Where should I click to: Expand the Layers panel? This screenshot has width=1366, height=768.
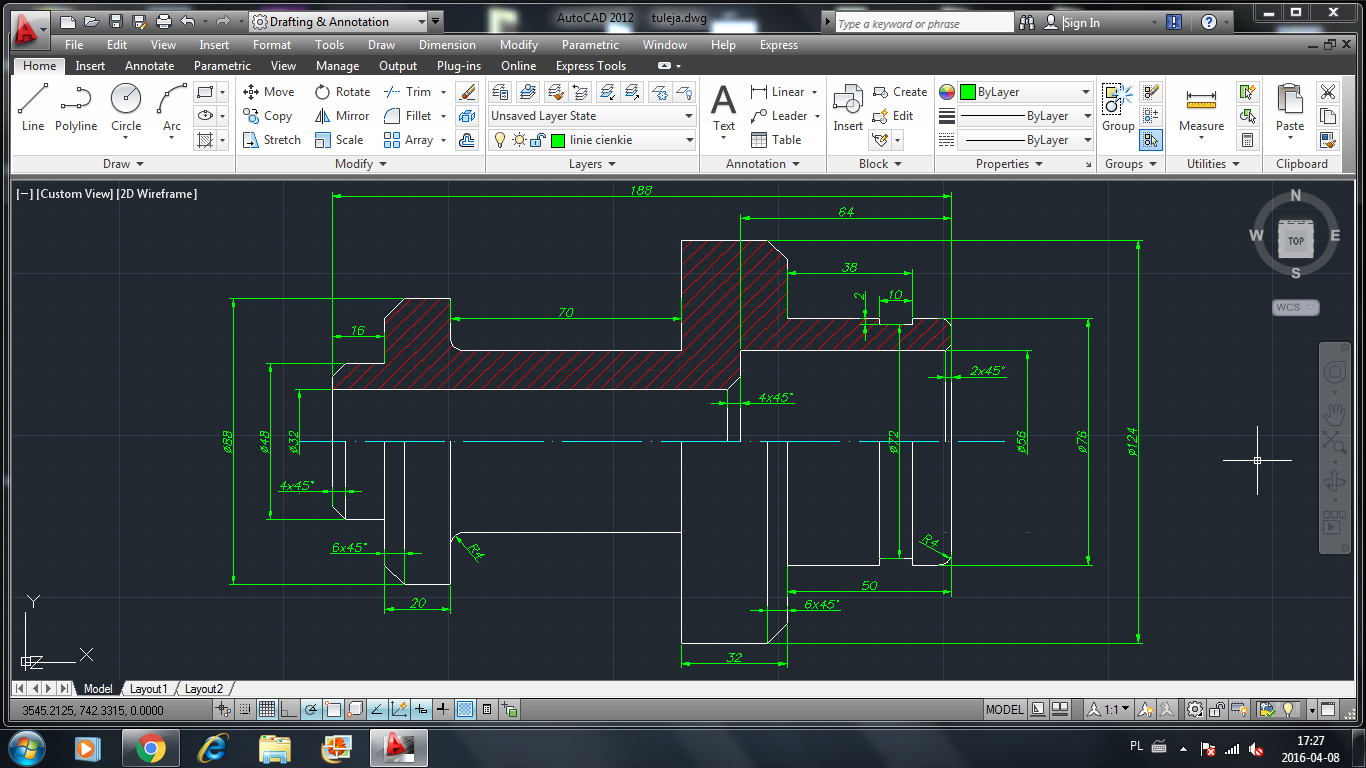592,164
